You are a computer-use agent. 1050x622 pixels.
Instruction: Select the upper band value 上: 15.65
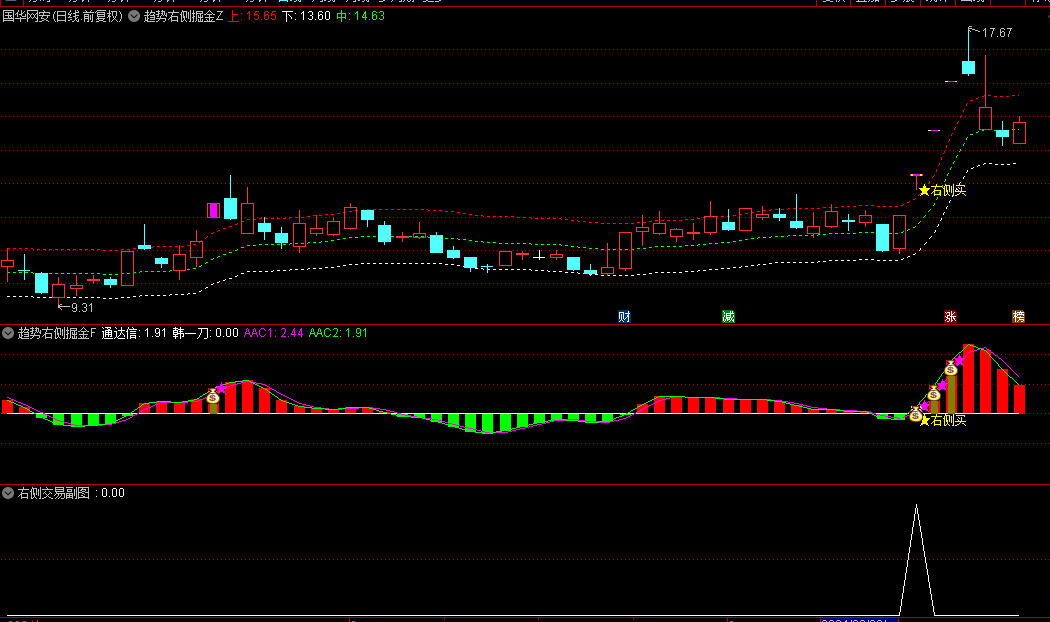(x=252, y=16)
